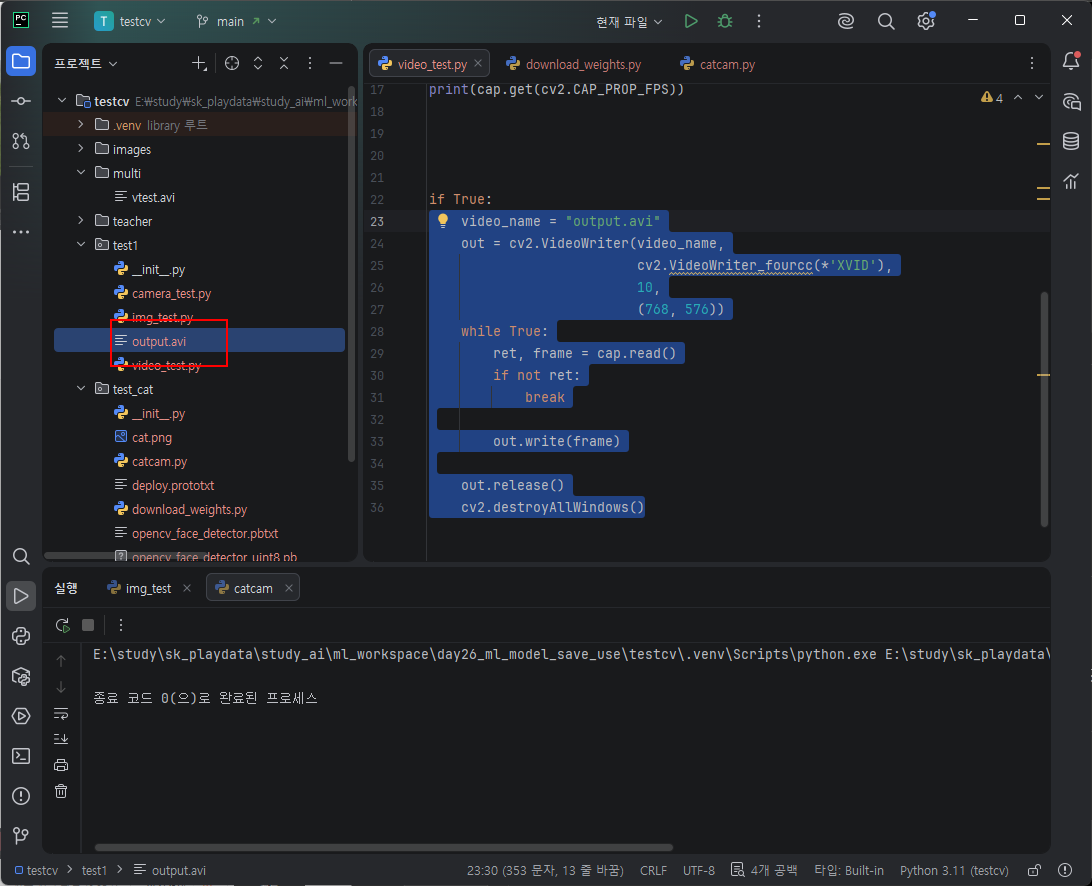
Task: Toggle soft-wrap in run console
Action: pos(61,713)
